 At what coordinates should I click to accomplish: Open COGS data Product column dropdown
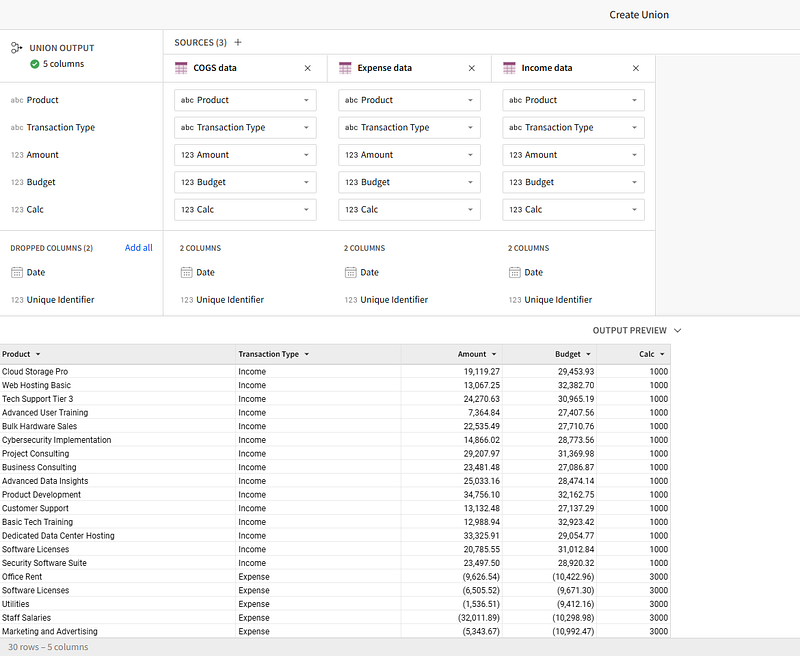[245, 100]
